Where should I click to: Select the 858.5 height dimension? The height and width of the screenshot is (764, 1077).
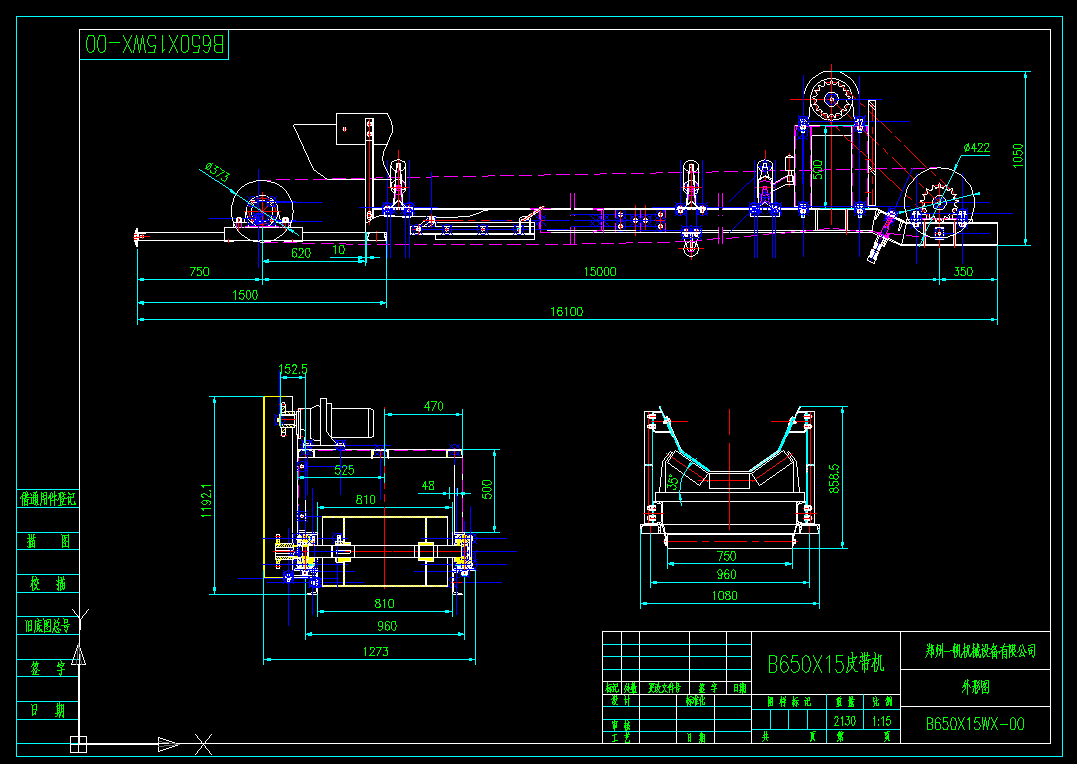point(835,478)
